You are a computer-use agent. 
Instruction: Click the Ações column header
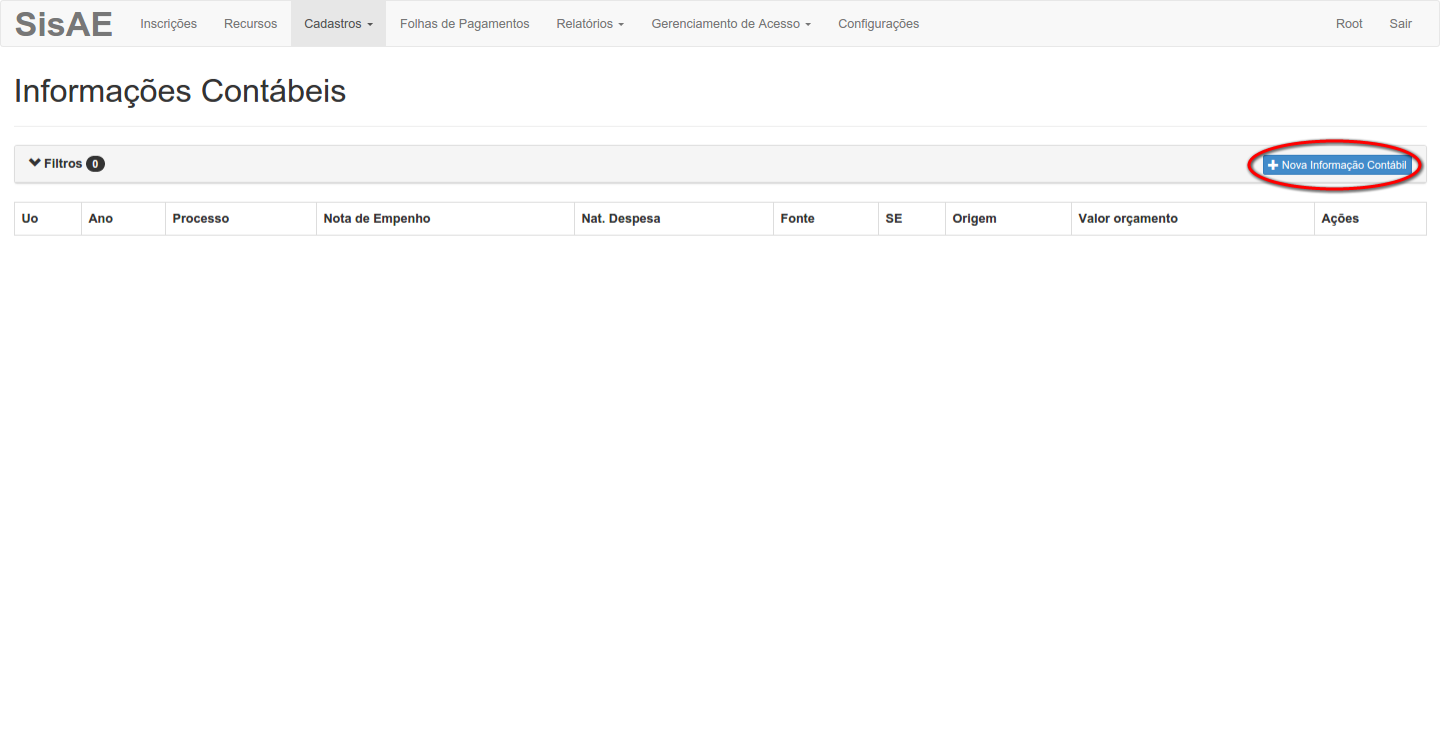[1371, 219]
